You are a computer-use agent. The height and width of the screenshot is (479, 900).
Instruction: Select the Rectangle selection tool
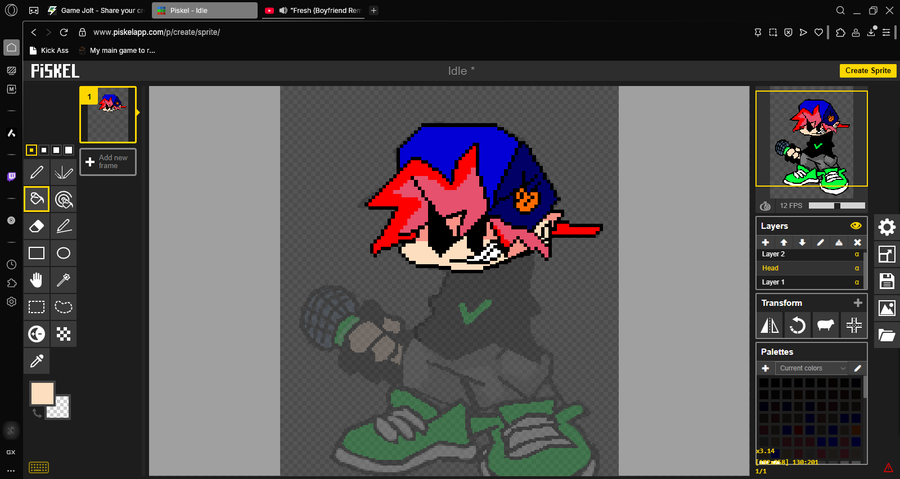click(x=37, y=307)
